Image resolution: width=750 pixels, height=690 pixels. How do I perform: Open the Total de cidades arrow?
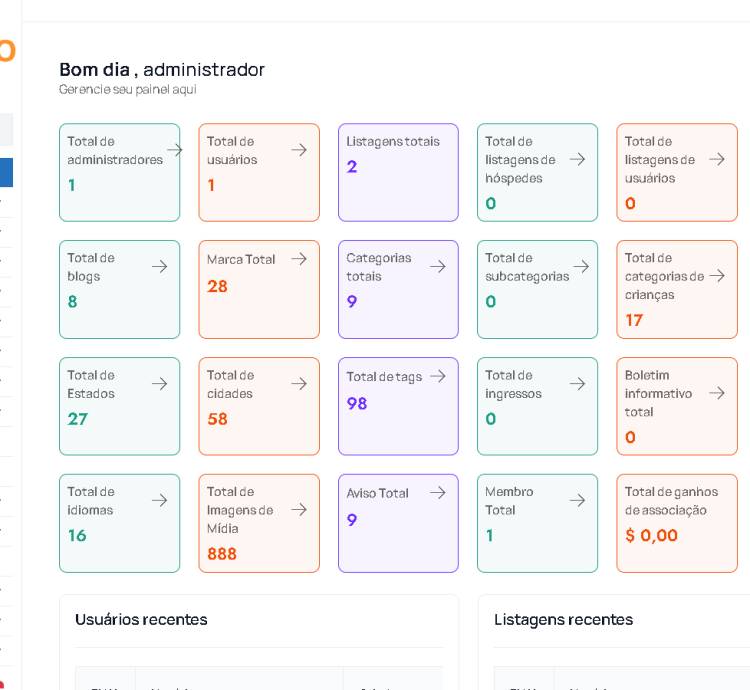click(299, 384)
